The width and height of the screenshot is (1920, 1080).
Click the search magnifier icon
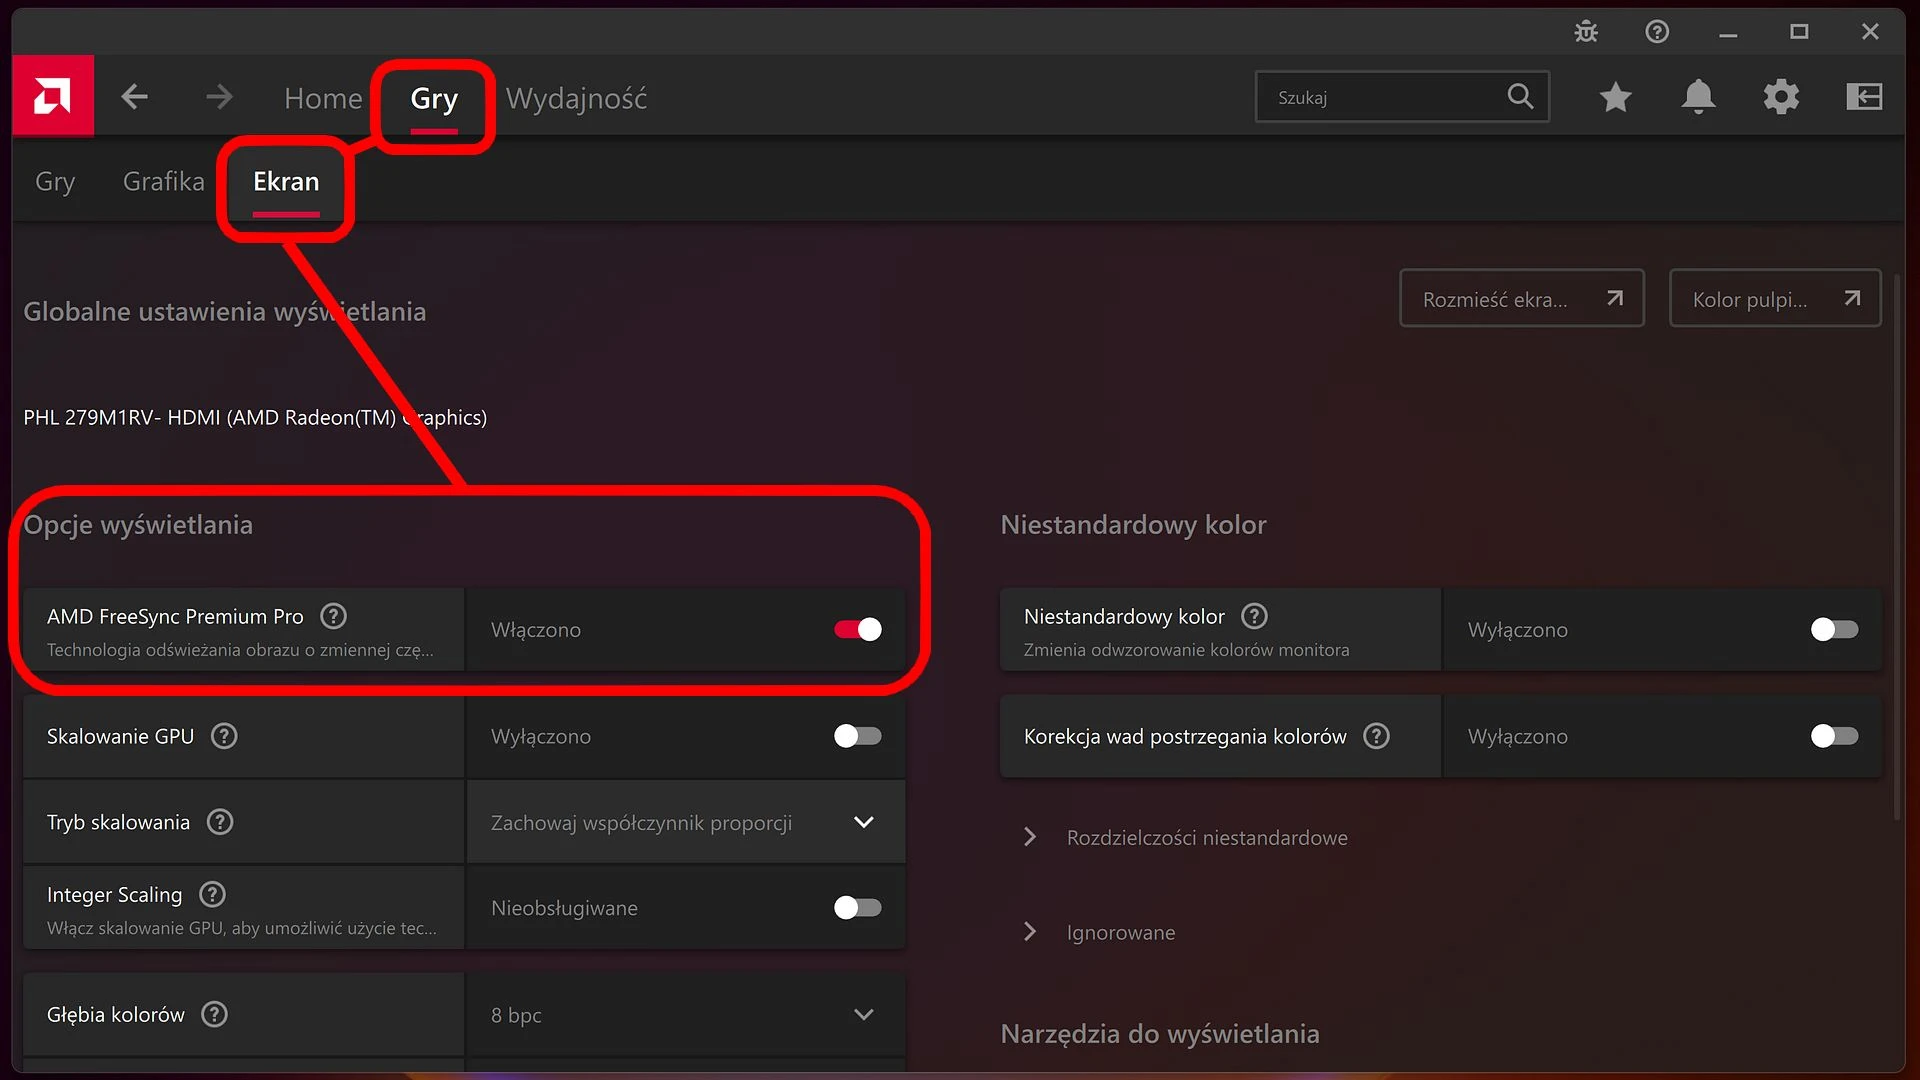click(x=1520, y=96)
